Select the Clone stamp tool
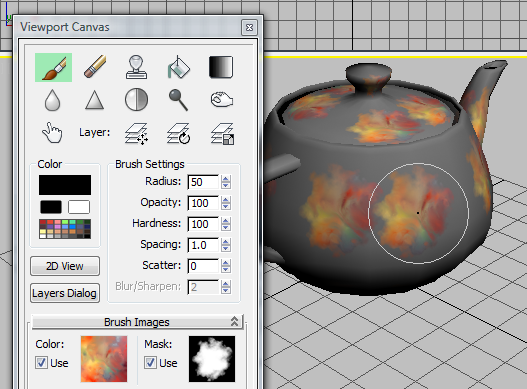The height and width of the screenshot is (389, 527). [x=136, y=67]
